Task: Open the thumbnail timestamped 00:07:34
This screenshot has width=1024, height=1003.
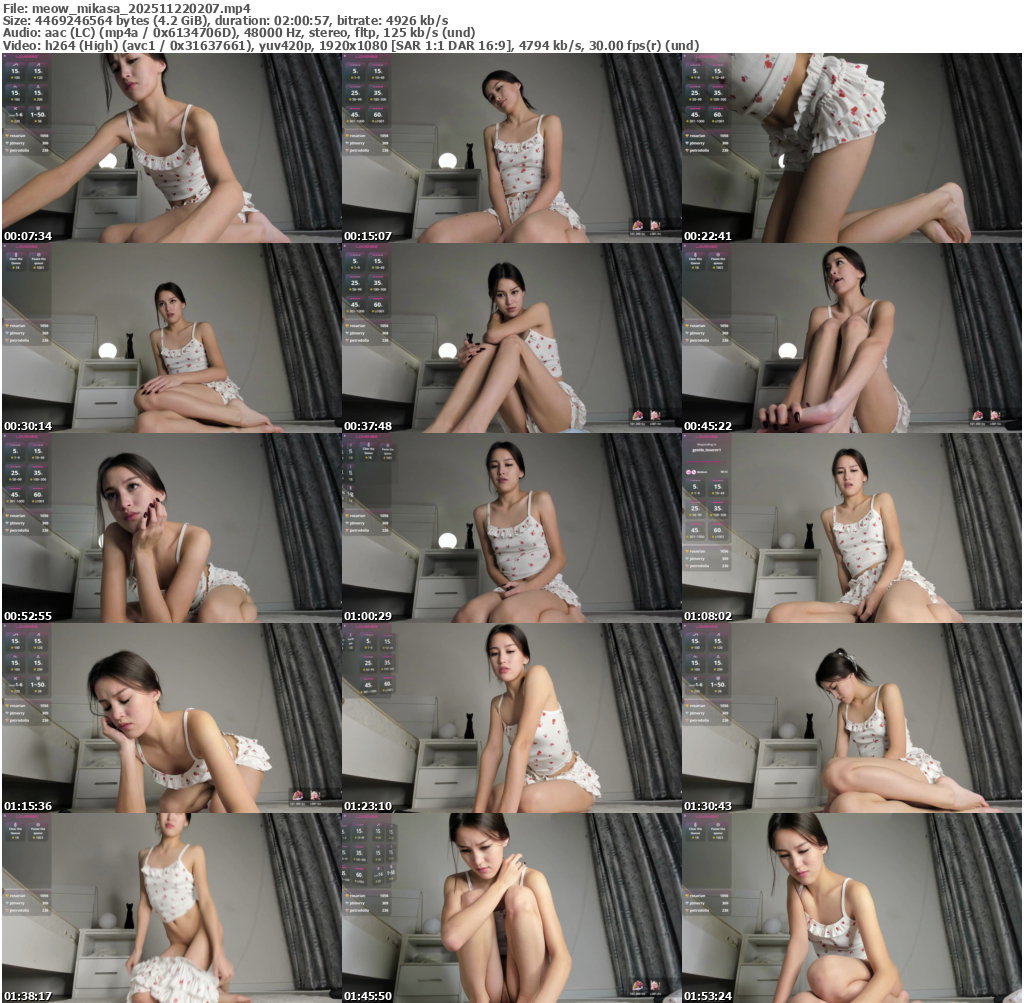Action: [x=172, y=148]
